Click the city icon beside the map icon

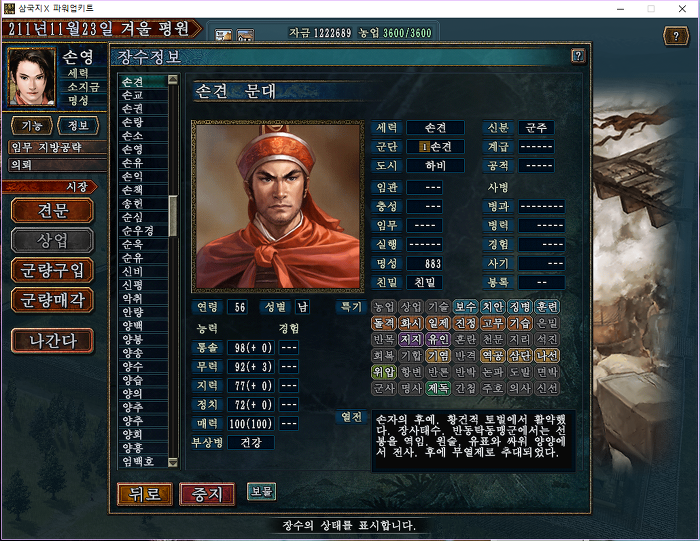pyautogui.click(x=245, y=35)
